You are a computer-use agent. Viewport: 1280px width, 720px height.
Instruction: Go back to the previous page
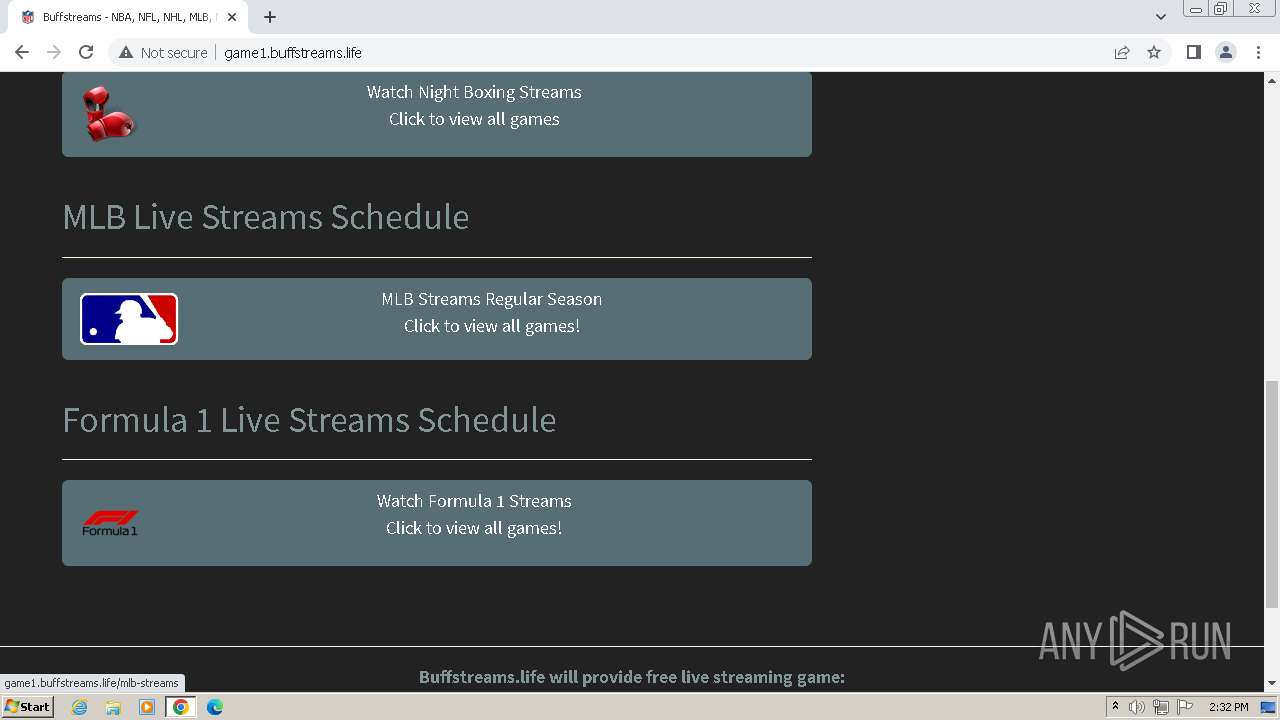point(22,52)
